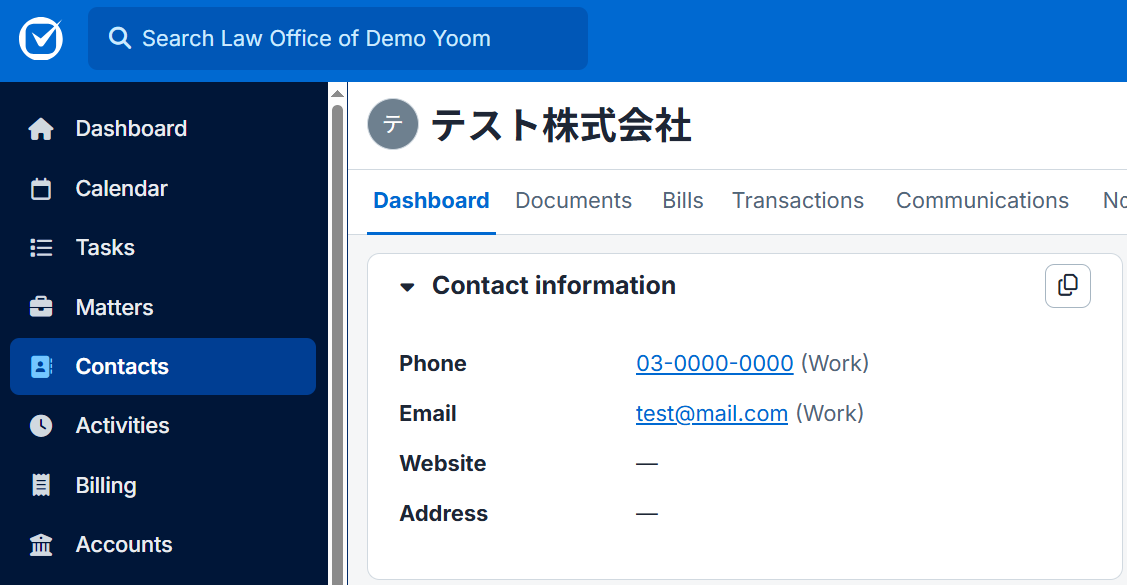The height and width of the screenshot is (585, 1127).
Task: Click the Website field label
Action: click(x=443, y=464)
